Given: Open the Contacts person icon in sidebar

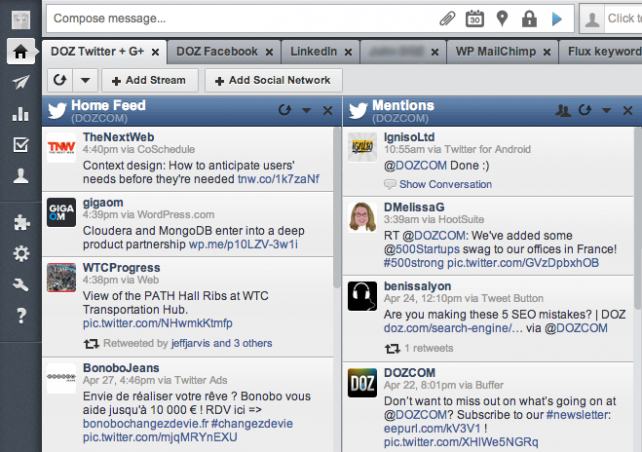Looking at the screenshot, I should [20, 176].
